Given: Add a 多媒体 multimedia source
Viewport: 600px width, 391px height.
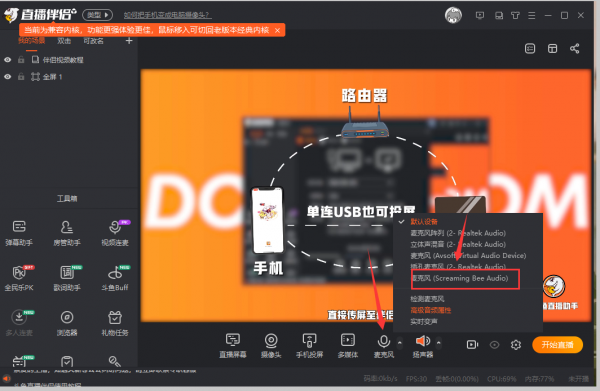Looking at the screenshot, I should click(x=348, y=345).
